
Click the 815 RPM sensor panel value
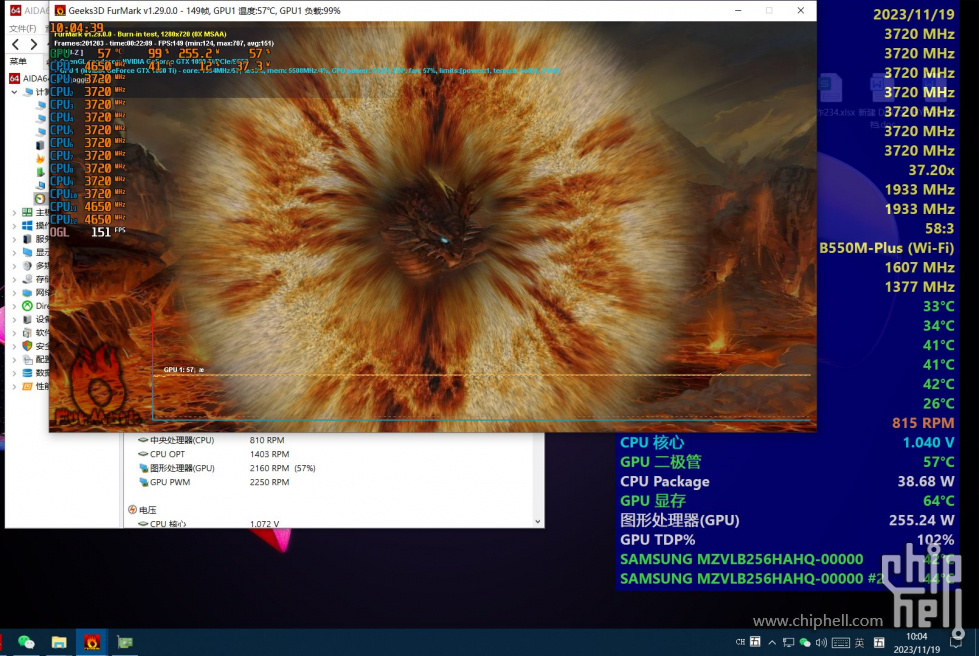tap(923, 423)
